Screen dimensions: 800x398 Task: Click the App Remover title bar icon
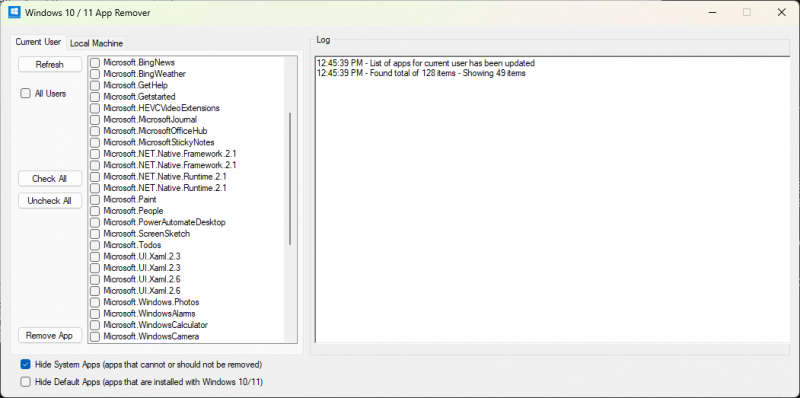14,12
